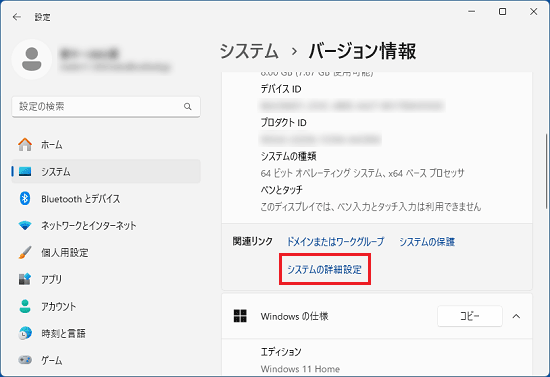The height and width of the screenshot is (377, 550).
Task: Click the コピー button for Windows の仕様
Action: (x=470, y=316)
